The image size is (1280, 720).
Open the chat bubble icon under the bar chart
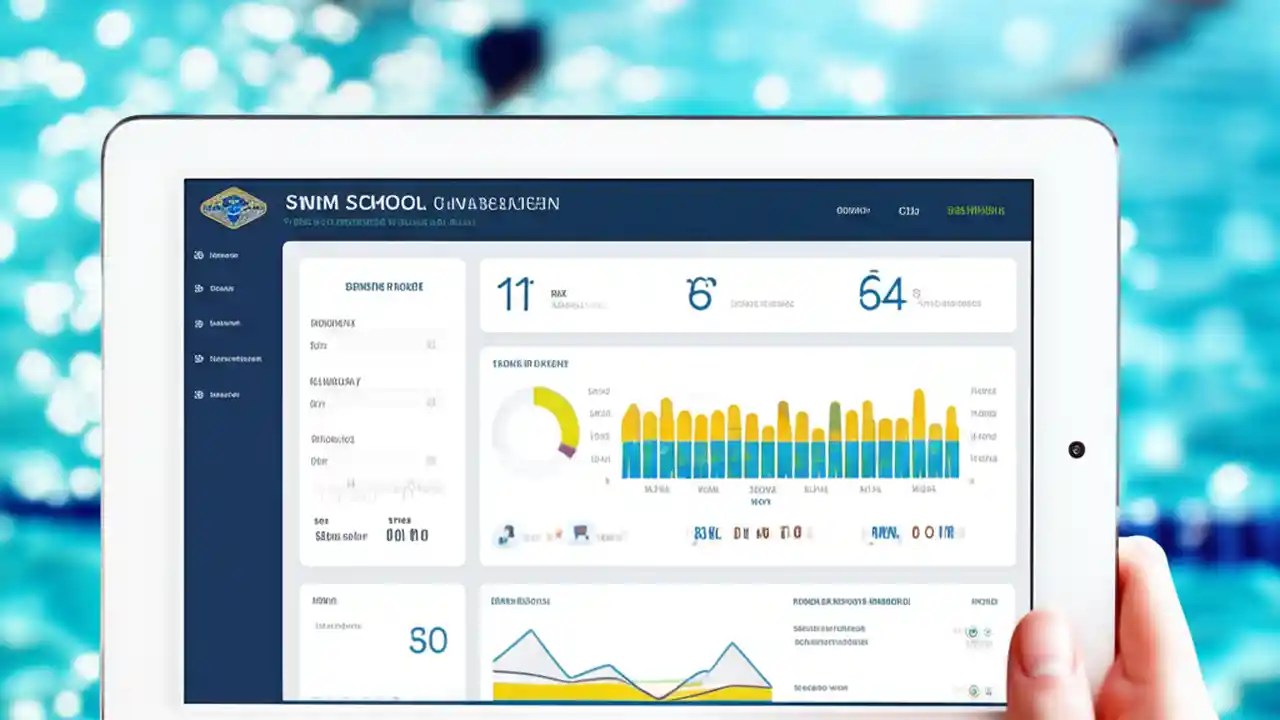tap(578, 534)
